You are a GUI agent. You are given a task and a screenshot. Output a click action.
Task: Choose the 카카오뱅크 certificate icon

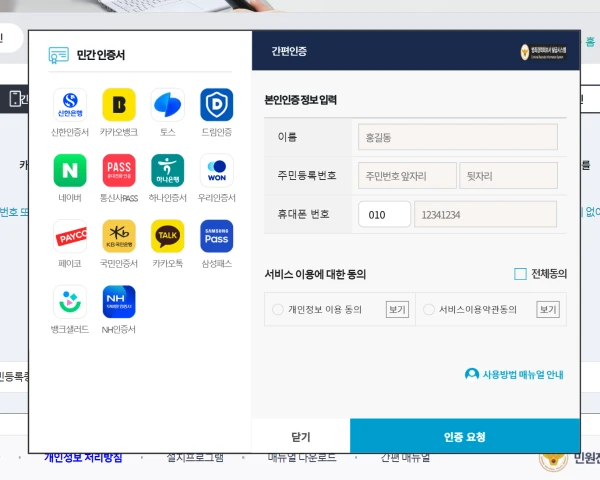(119, 105)
